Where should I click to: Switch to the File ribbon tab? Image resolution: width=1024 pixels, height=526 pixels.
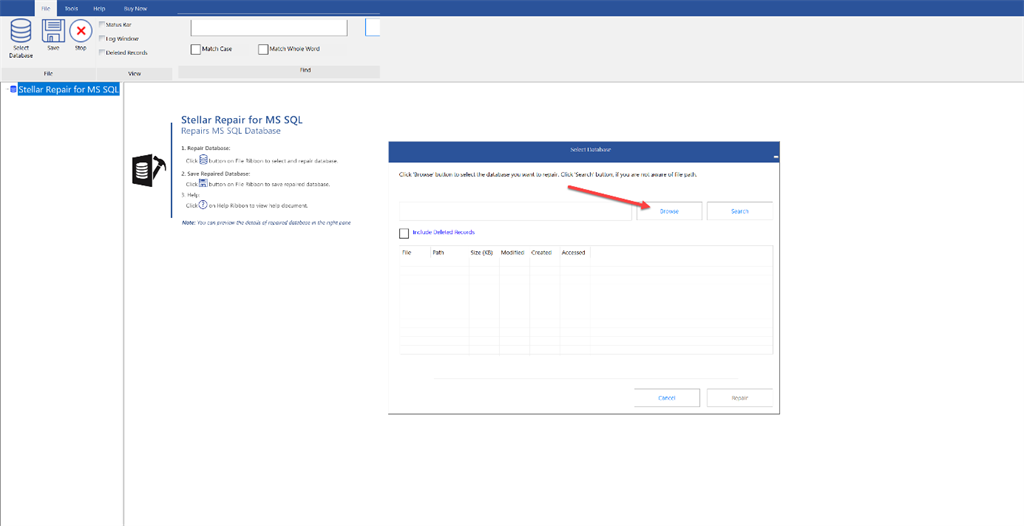pos(45,8)
